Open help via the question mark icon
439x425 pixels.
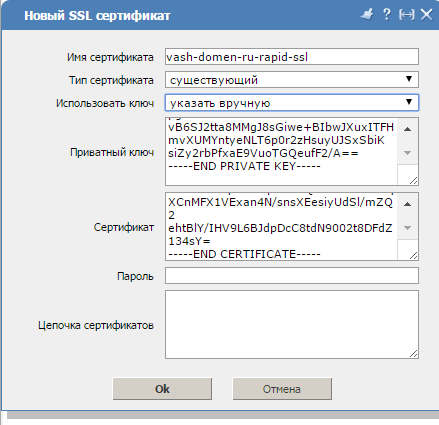(x=387, y=14)
